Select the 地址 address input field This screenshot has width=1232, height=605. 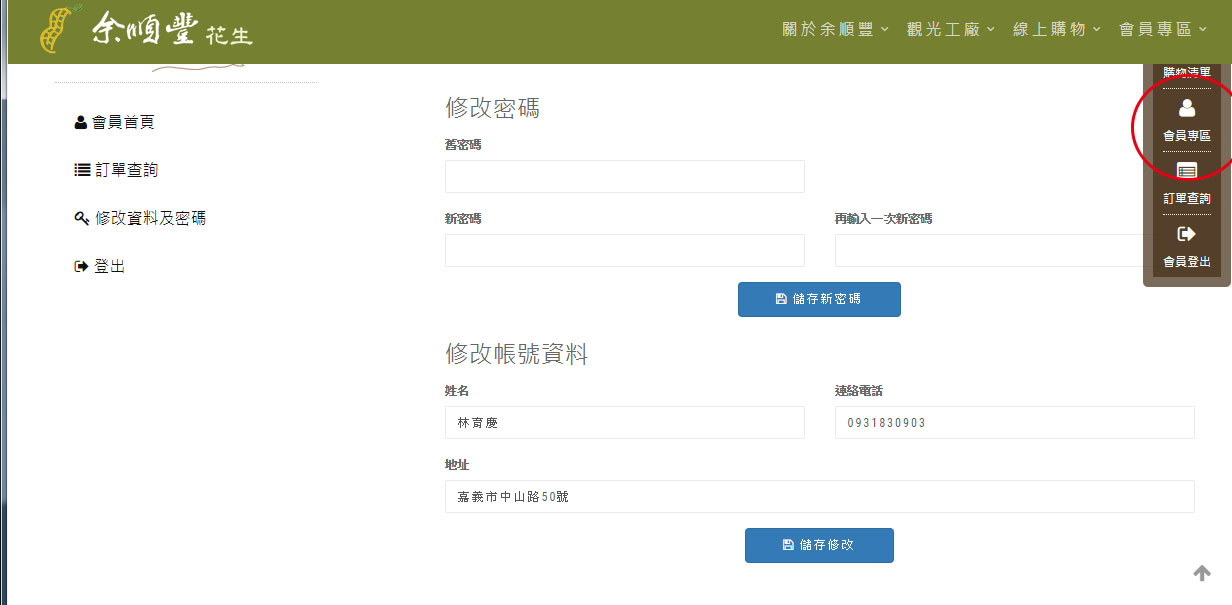point(819,497)
